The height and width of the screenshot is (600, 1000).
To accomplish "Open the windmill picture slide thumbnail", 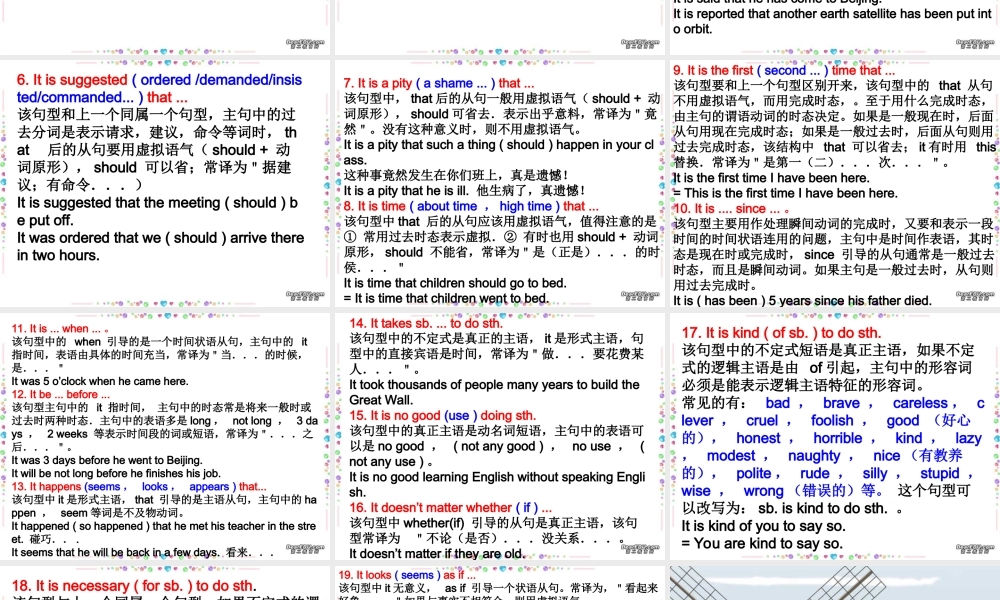I will coord(835,582).
